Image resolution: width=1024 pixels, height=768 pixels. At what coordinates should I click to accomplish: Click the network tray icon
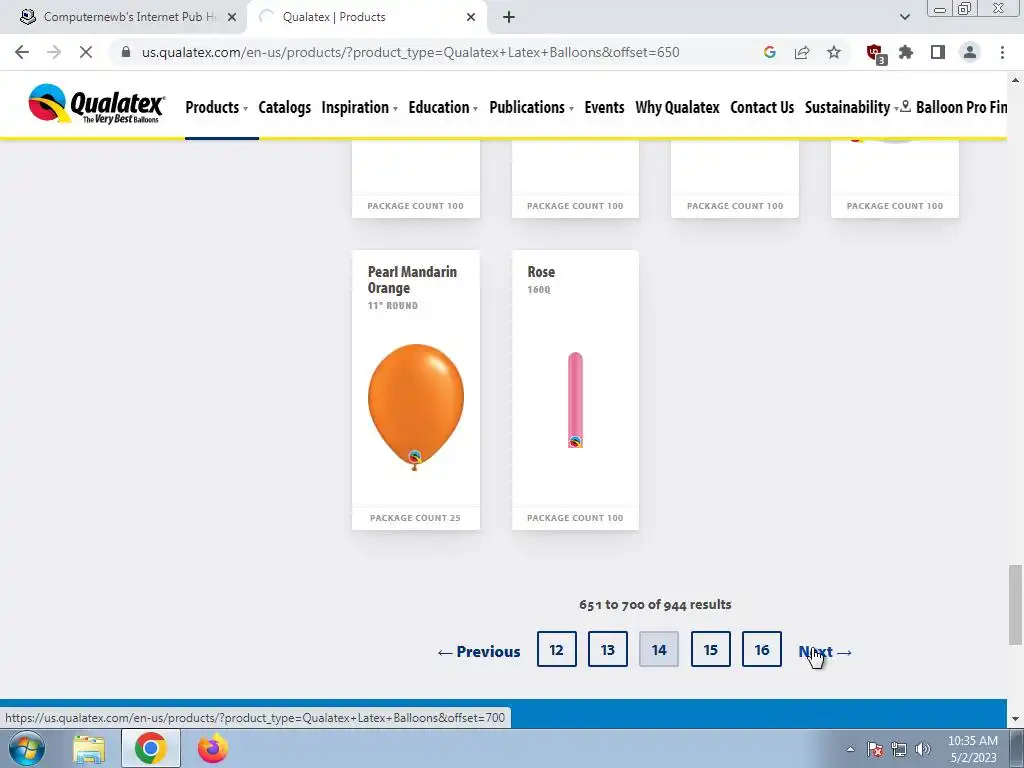(899, 749)
